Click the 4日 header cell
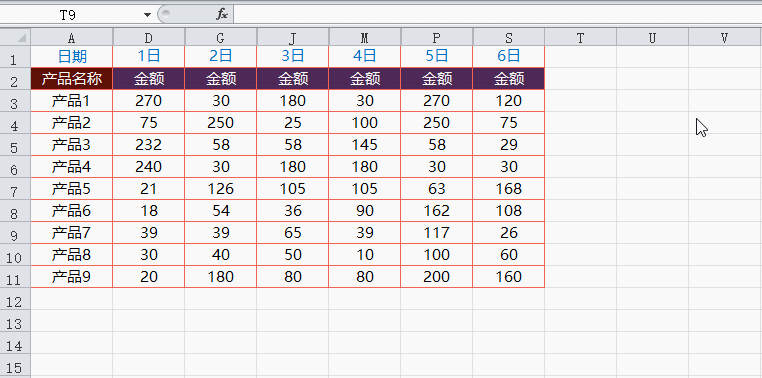 click(364, 57)
